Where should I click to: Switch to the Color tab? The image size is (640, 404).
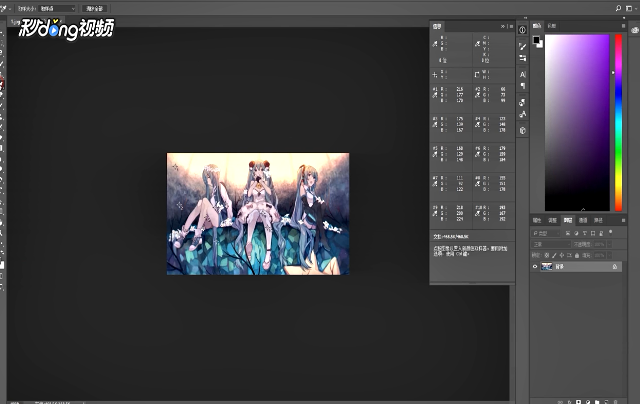click(x=537, y=26)
